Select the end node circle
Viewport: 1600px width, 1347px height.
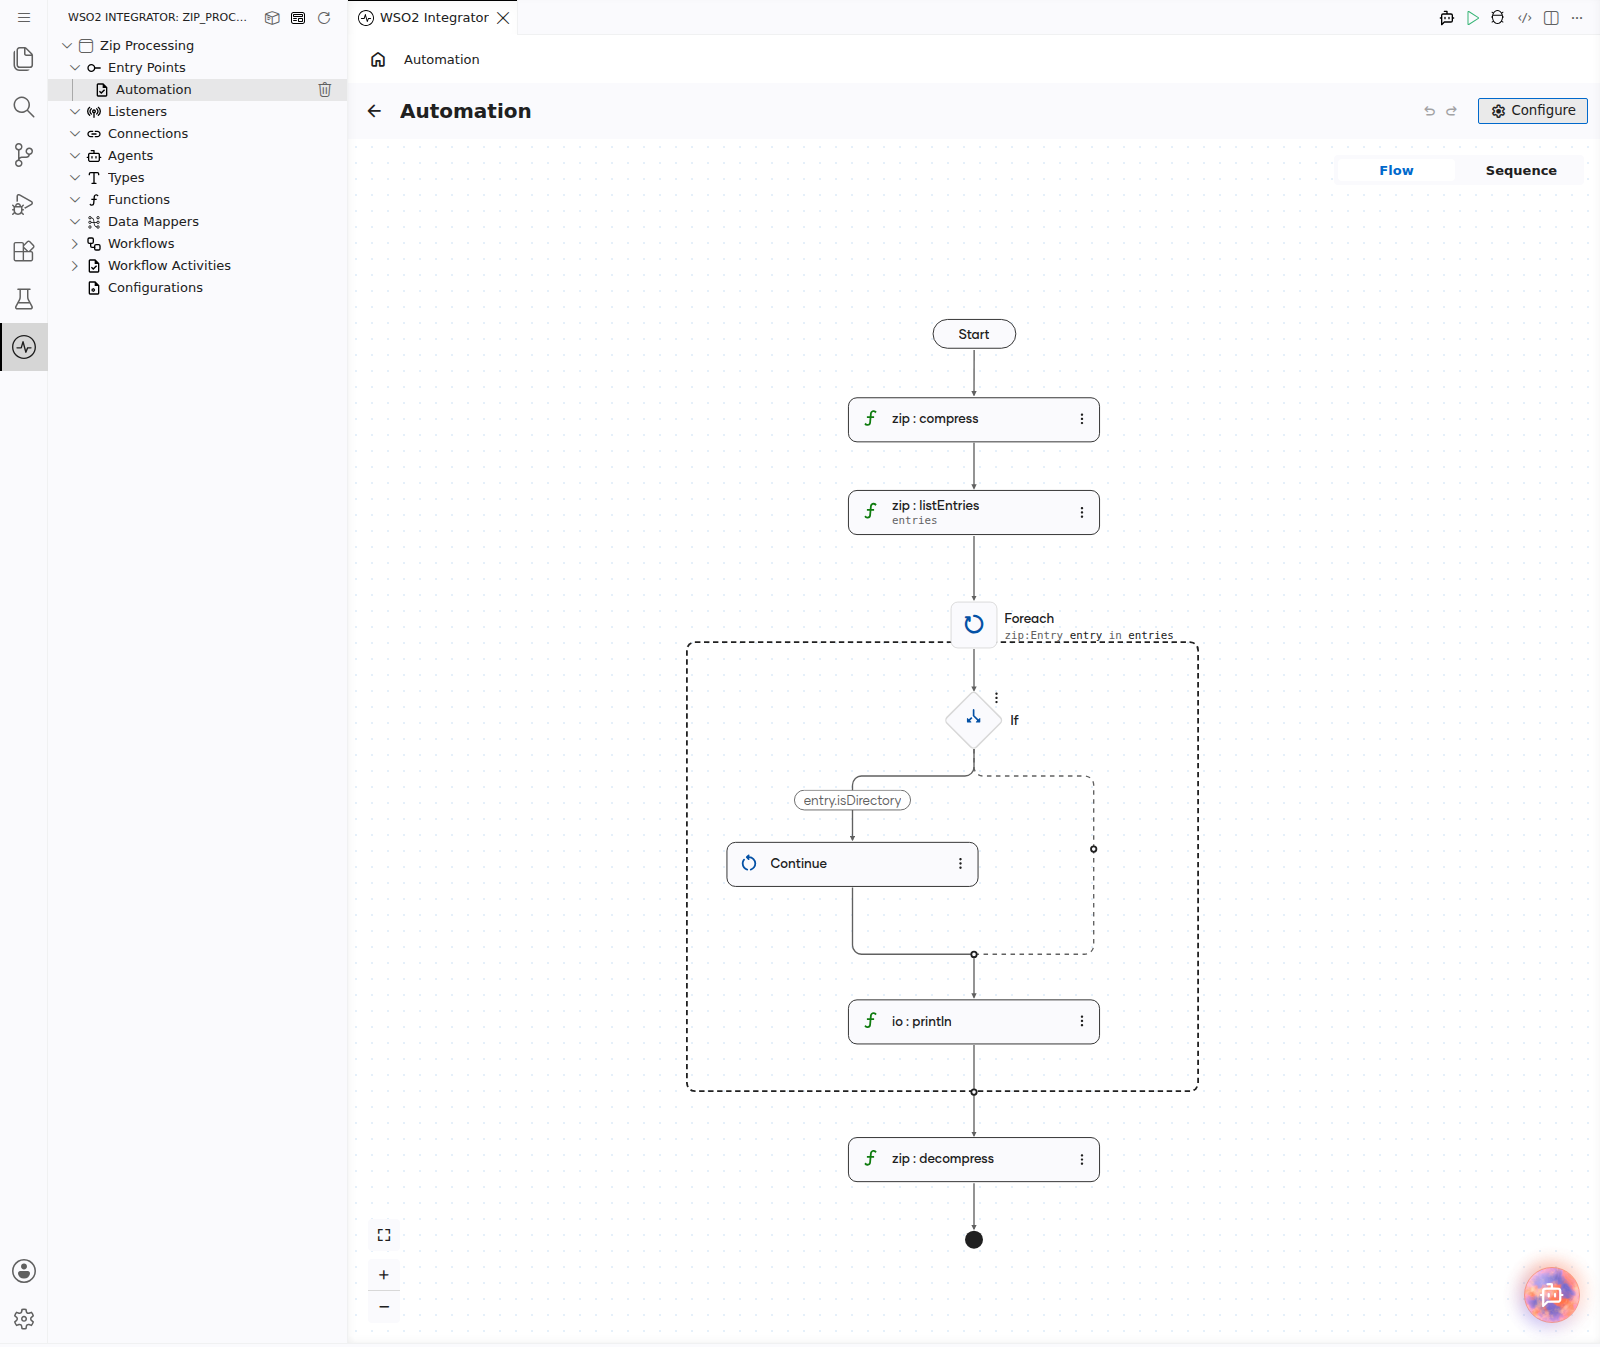coord(974,1240)
